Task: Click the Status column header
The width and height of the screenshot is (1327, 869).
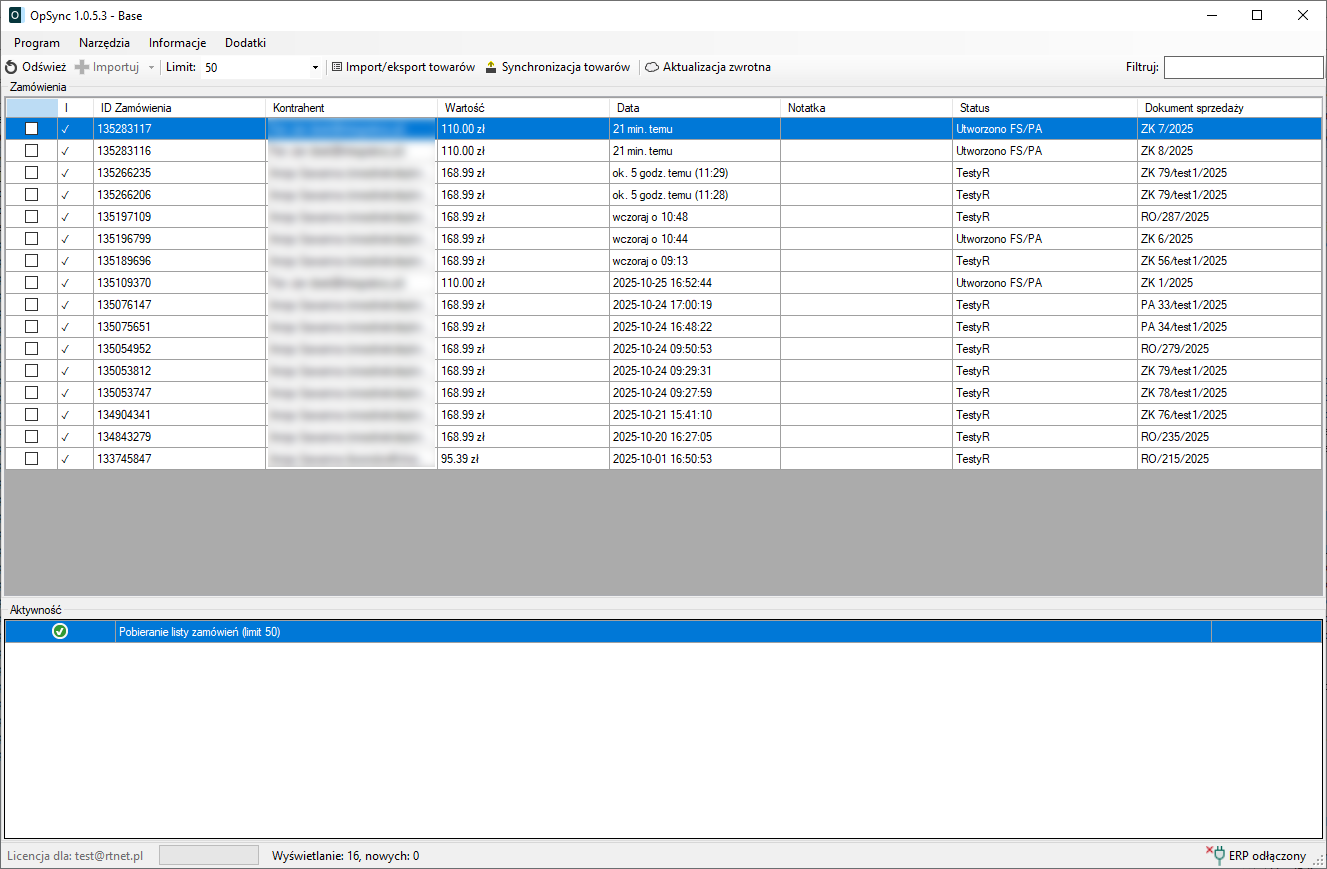Action: [1043, 108]
